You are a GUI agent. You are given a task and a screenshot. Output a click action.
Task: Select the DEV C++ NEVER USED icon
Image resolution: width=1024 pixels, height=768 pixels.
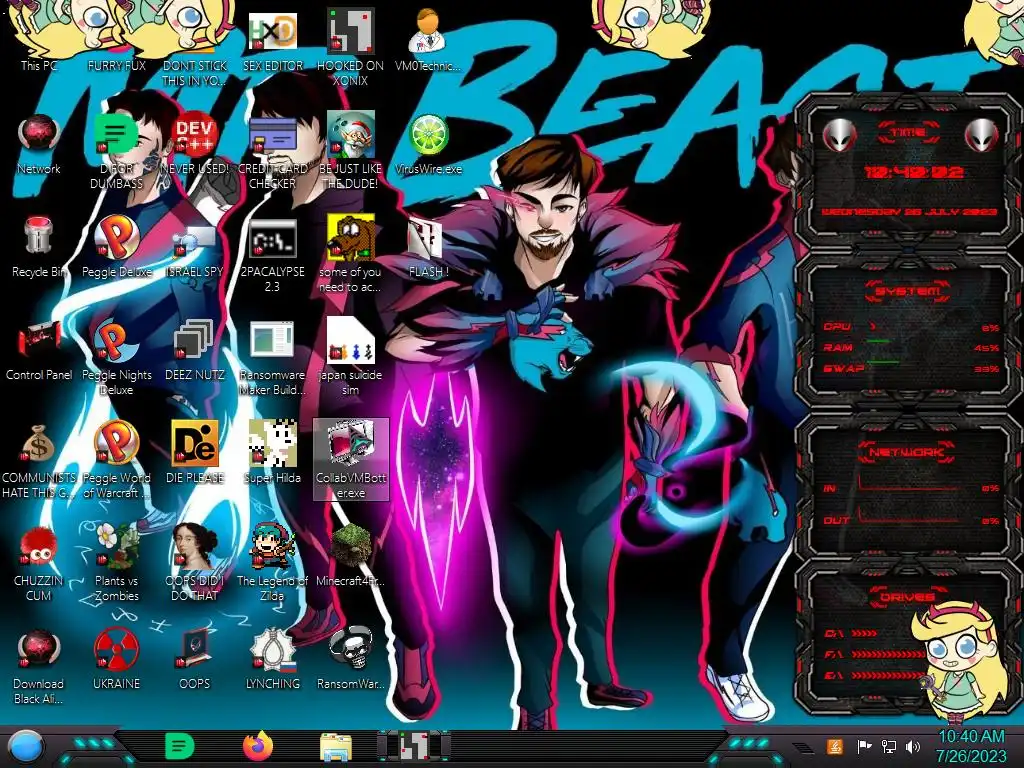click(195, 145)
